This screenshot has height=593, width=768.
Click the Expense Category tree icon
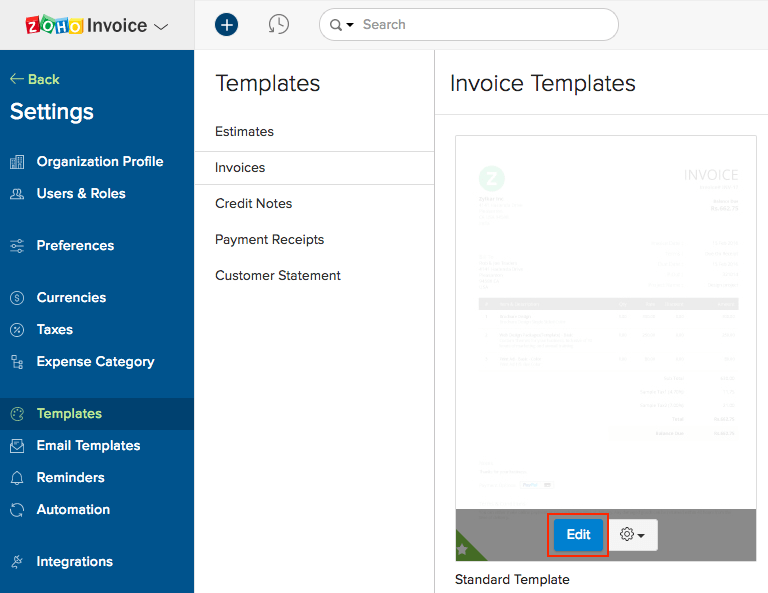click(17, 362)
